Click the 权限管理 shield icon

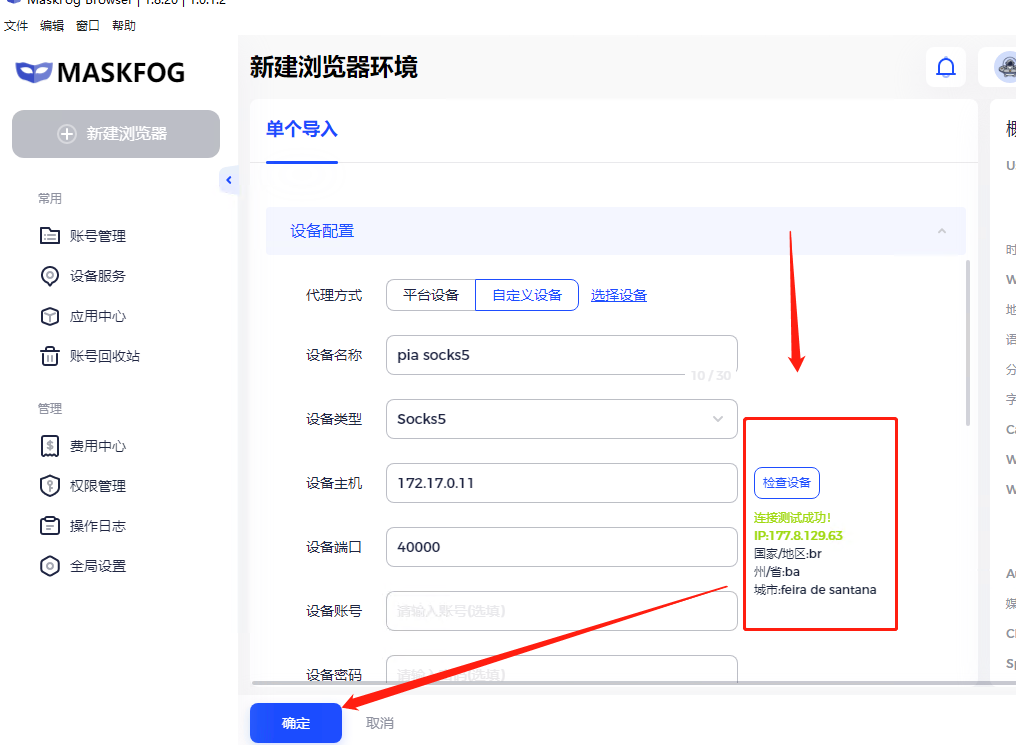point(50,486)
